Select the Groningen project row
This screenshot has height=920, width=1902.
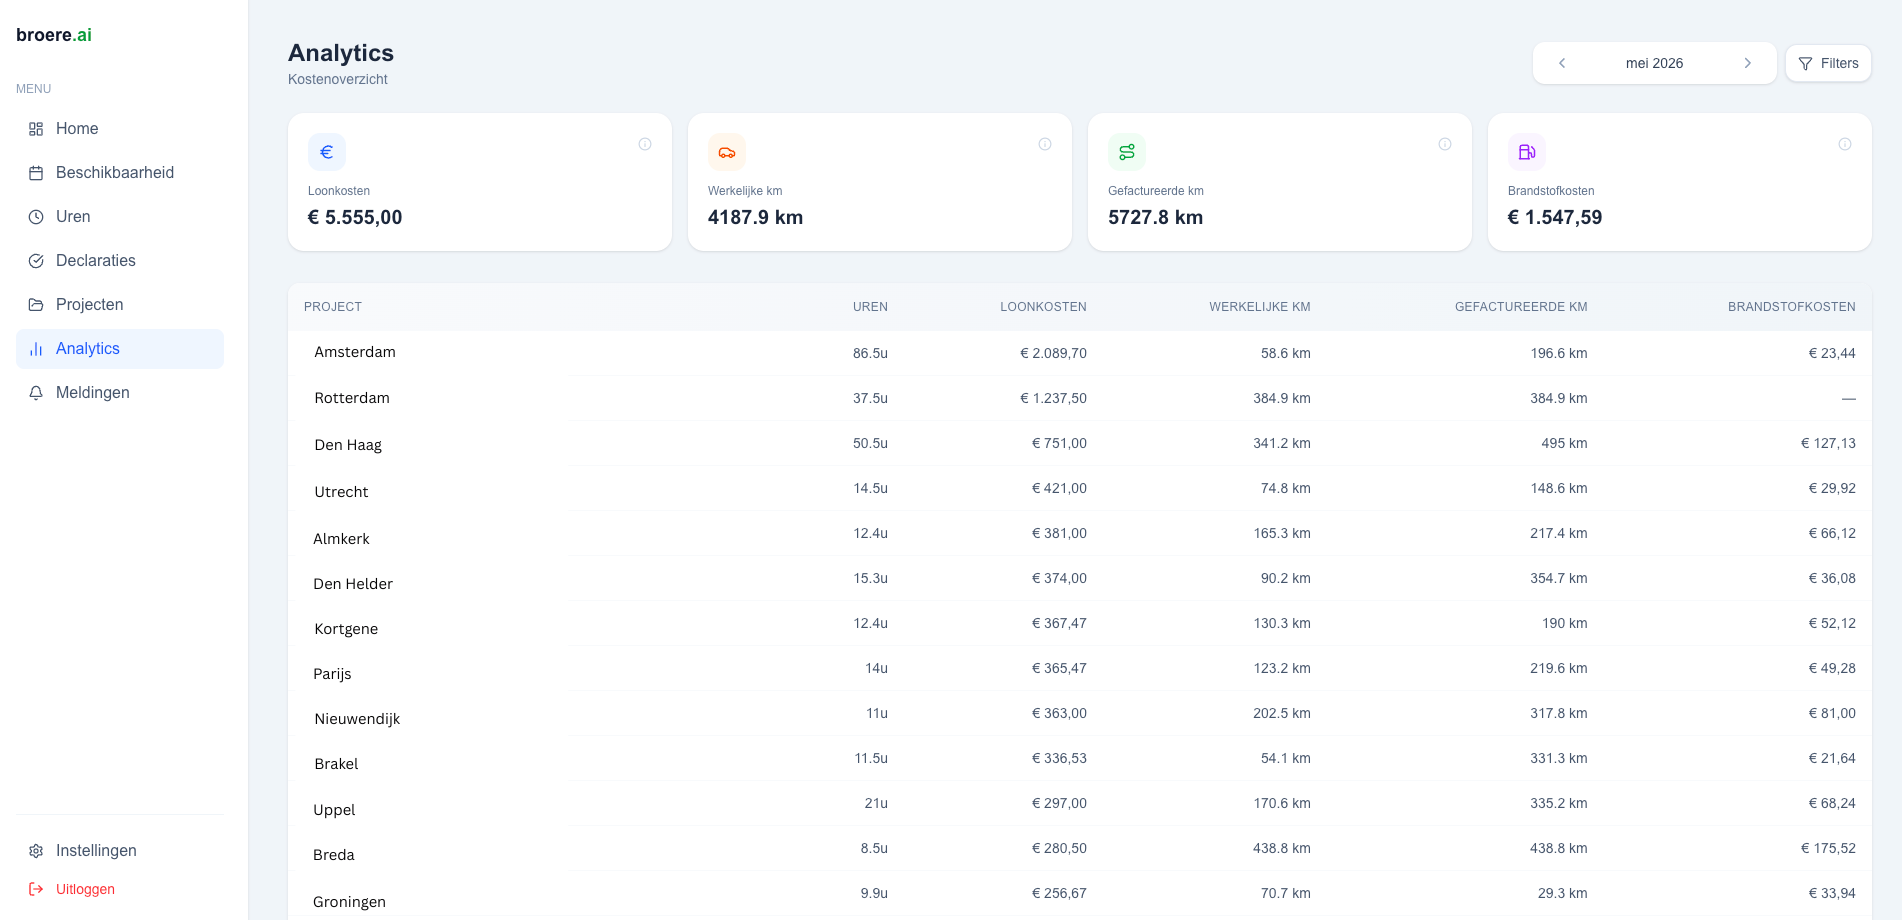(1080, 893)
